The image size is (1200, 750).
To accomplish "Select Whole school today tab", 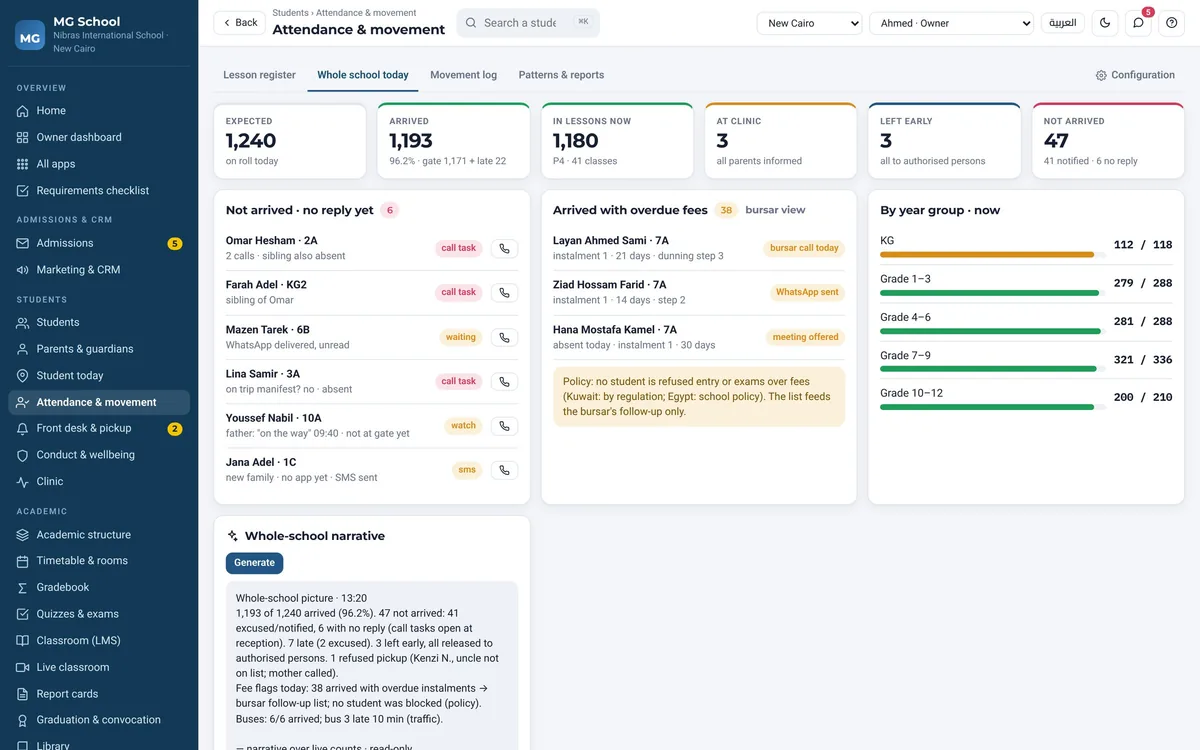I will click(x=363, y=75).
